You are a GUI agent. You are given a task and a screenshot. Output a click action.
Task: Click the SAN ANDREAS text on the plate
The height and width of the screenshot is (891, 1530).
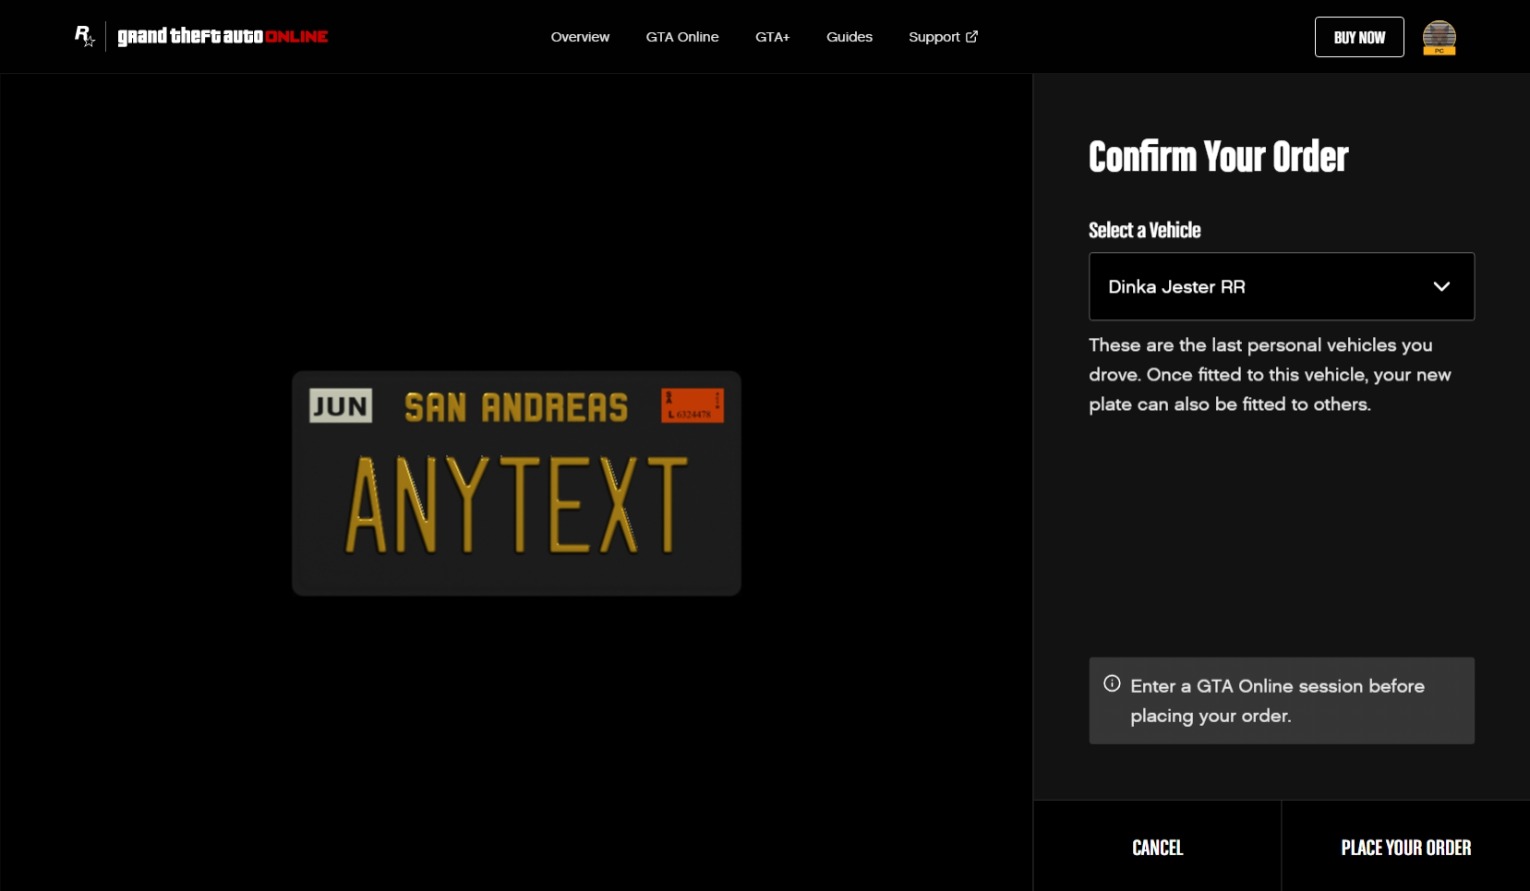click(x=516, y=407)
